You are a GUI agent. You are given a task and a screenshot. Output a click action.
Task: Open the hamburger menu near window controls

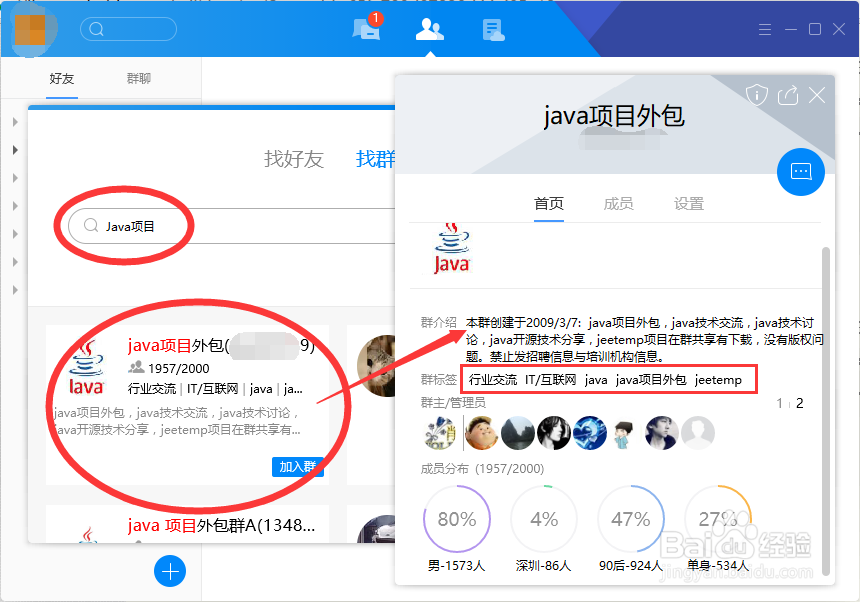pos(764,29)
